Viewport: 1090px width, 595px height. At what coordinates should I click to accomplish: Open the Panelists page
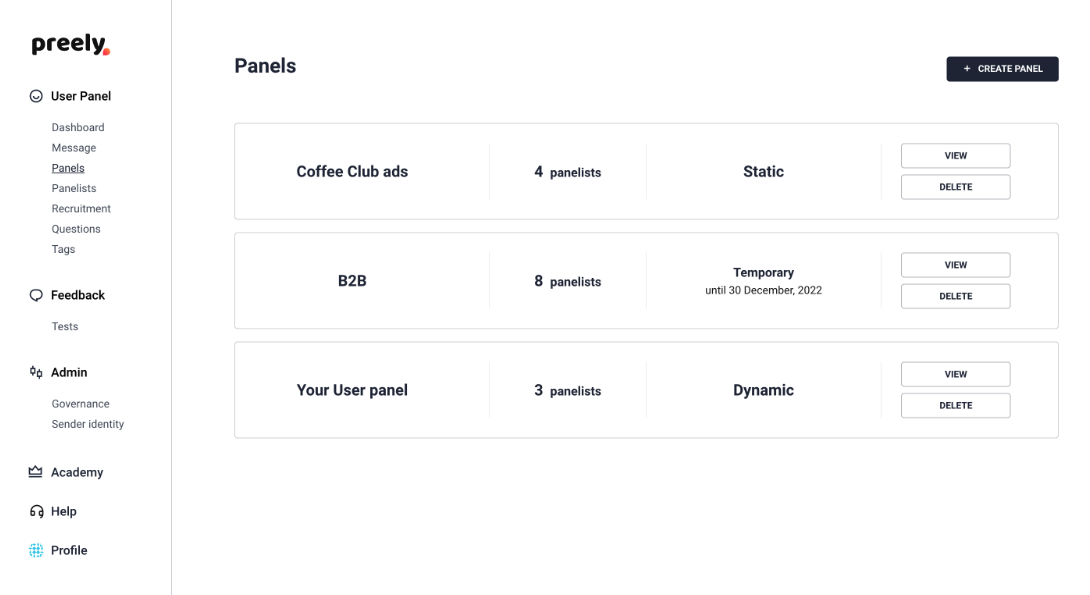(x=74, y=188)
